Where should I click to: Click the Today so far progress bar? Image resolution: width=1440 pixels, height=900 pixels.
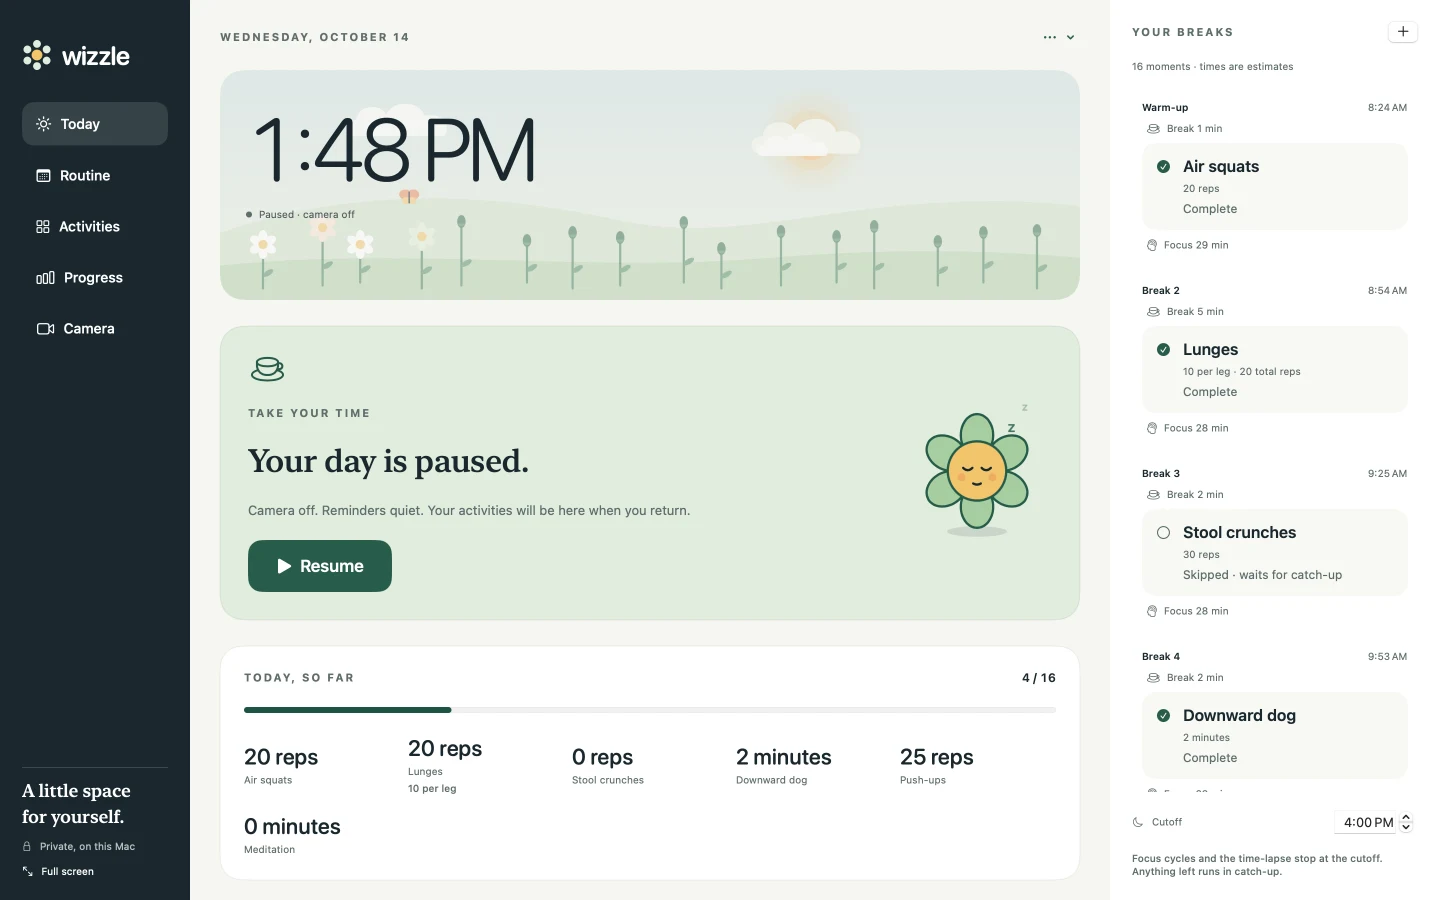pyautogui.click(x=650, y=710)
